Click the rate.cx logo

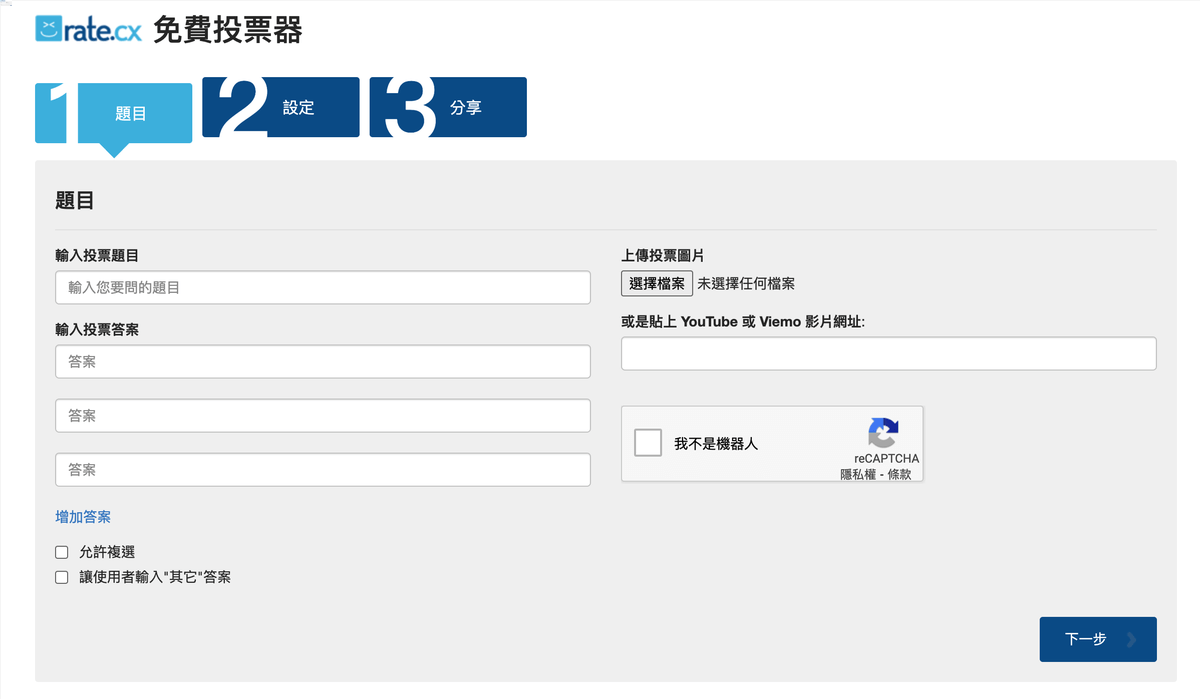pyautogui.click(x=88, y=28)
